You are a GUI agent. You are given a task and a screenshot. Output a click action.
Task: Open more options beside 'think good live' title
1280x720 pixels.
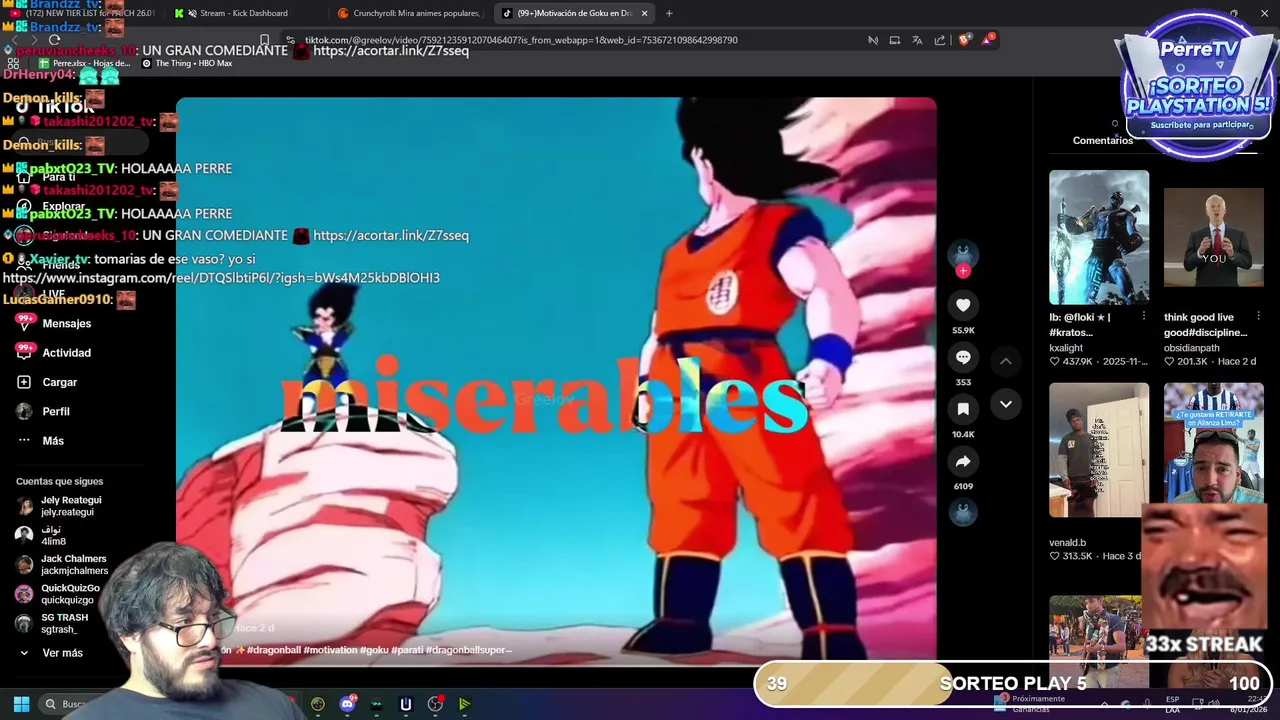1258,317
